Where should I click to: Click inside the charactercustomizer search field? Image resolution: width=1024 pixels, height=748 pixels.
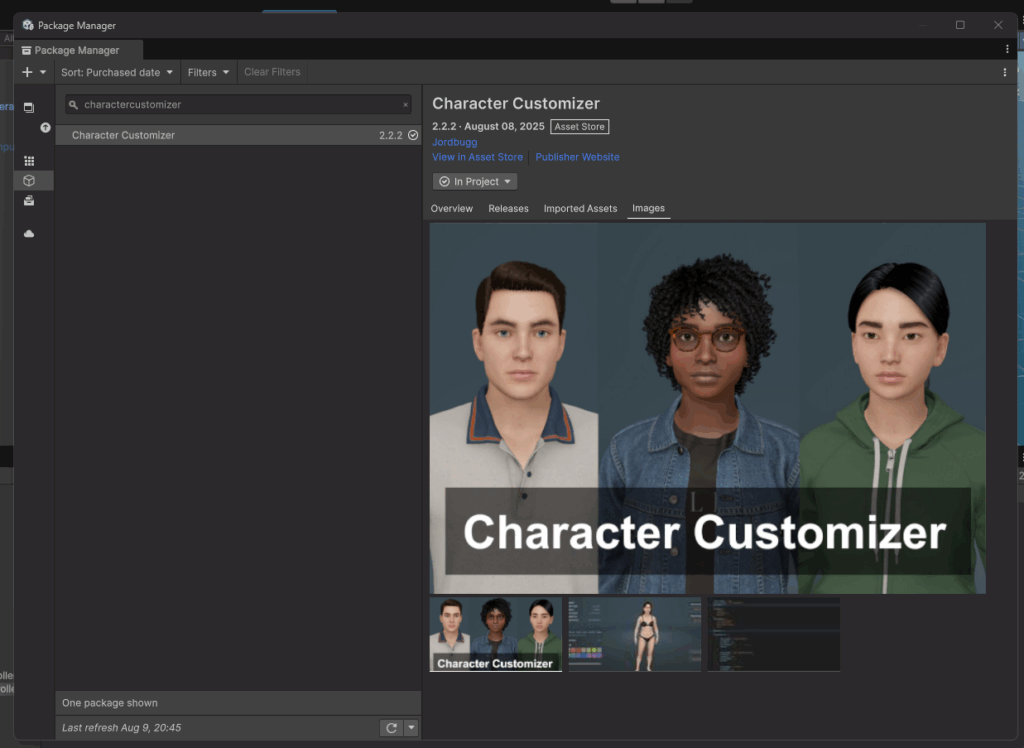(x=238, y=105)
